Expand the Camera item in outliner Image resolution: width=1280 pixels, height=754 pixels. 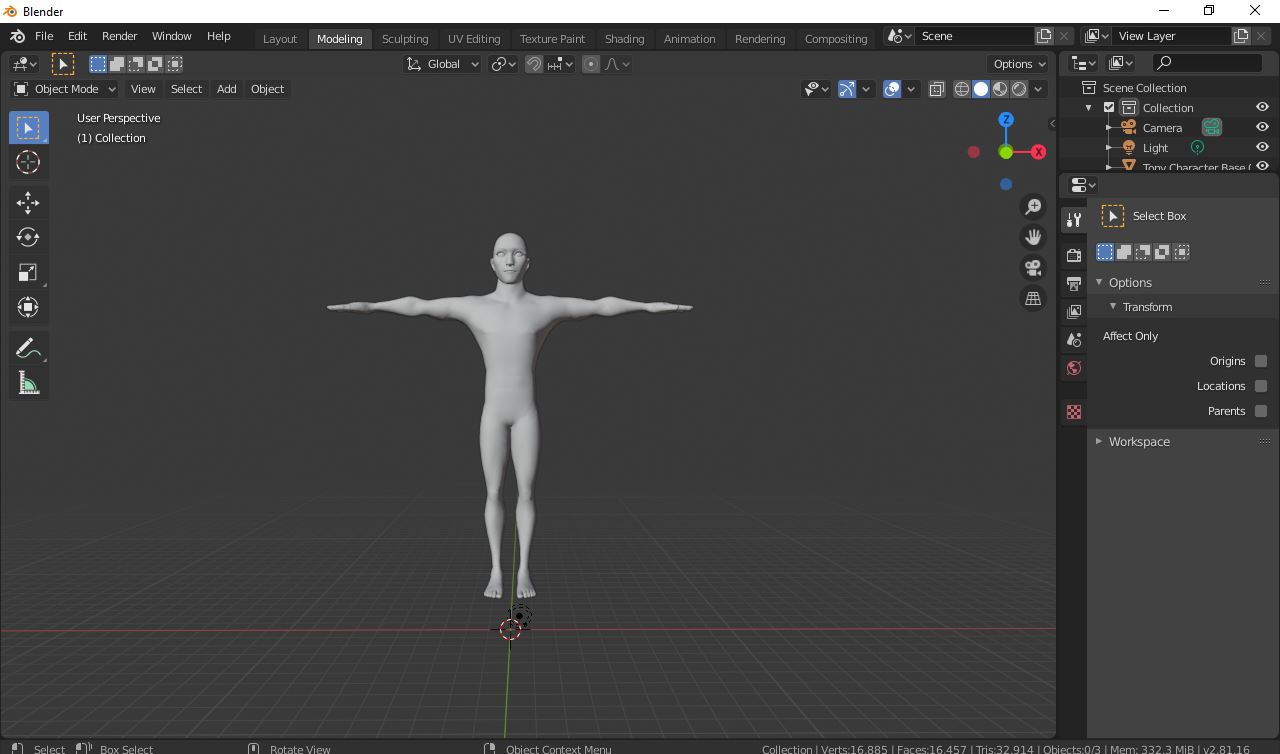(x=1109, y=128)
